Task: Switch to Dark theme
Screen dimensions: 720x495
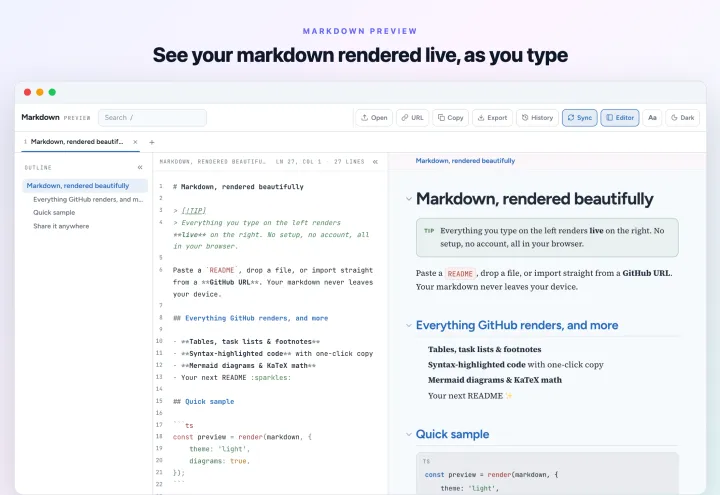Action: [x=682, y=118]
